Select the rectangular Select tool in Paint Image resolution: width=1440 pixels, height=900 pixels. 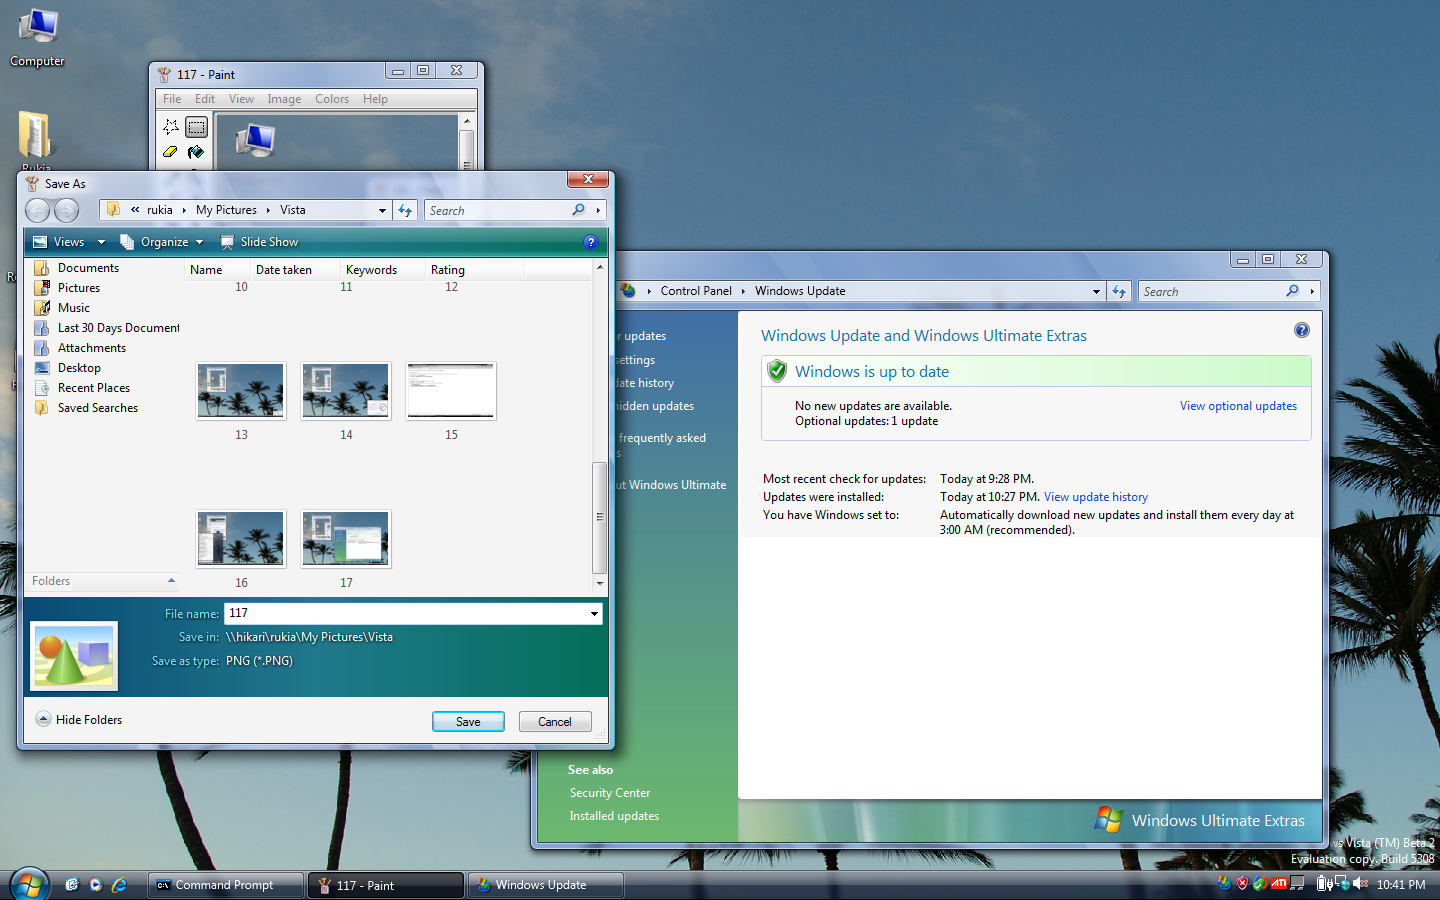(196, 126)
